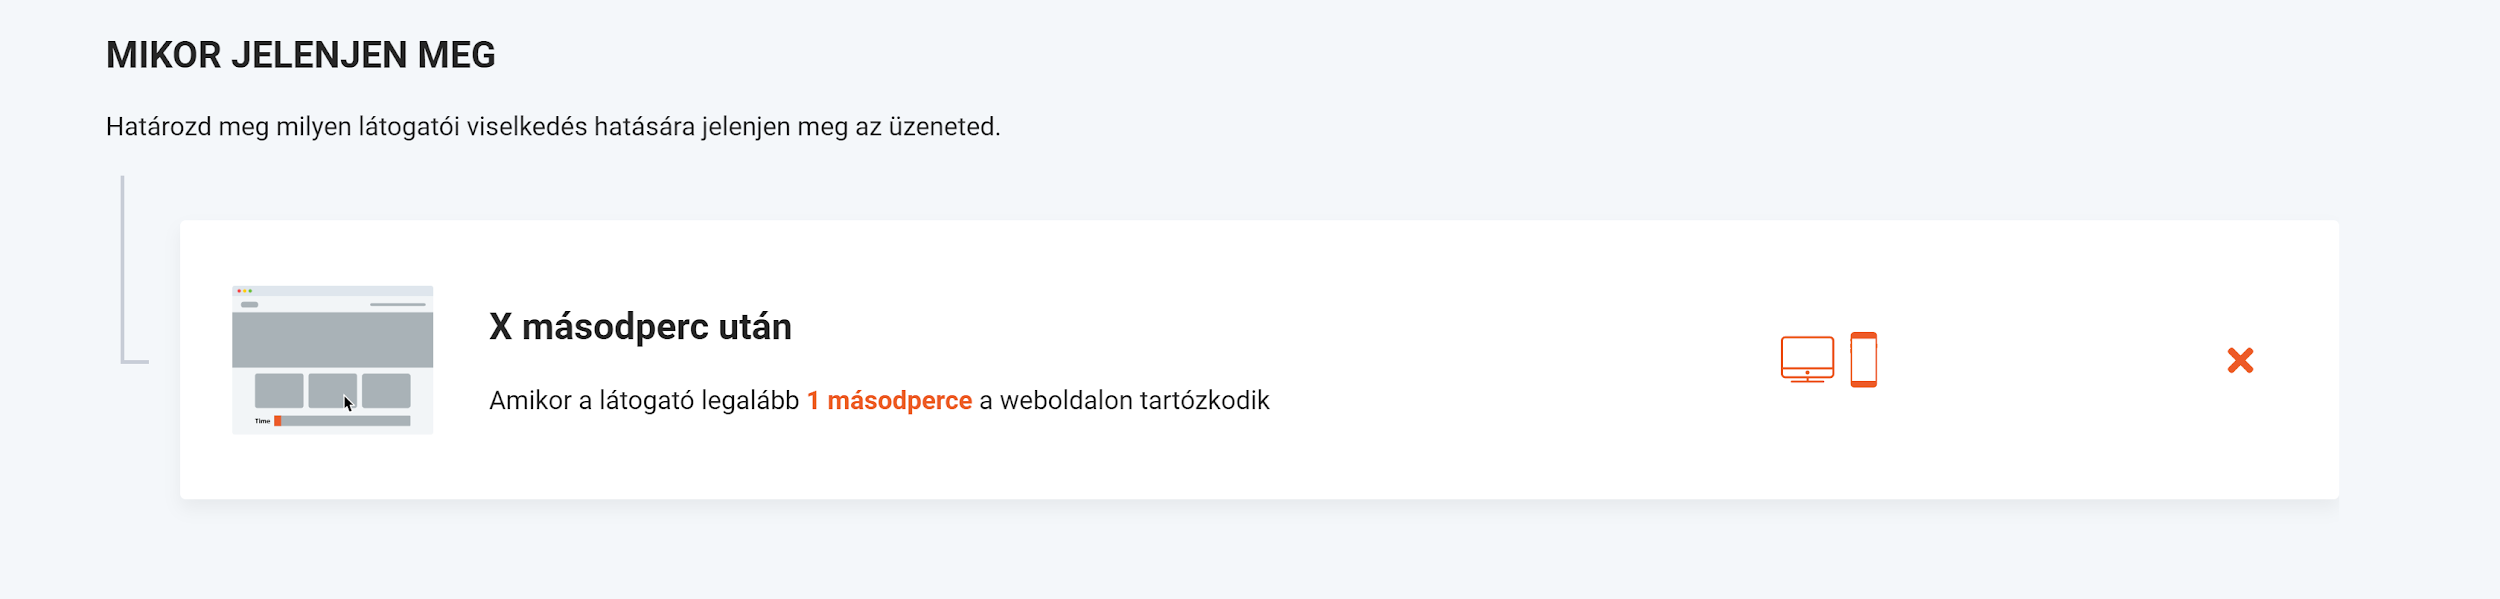The height and width of the screenshot is (599, 2500).
Task: Click the "MIKOR JELENJEN MEG" section heading
Action: [300, 55]
